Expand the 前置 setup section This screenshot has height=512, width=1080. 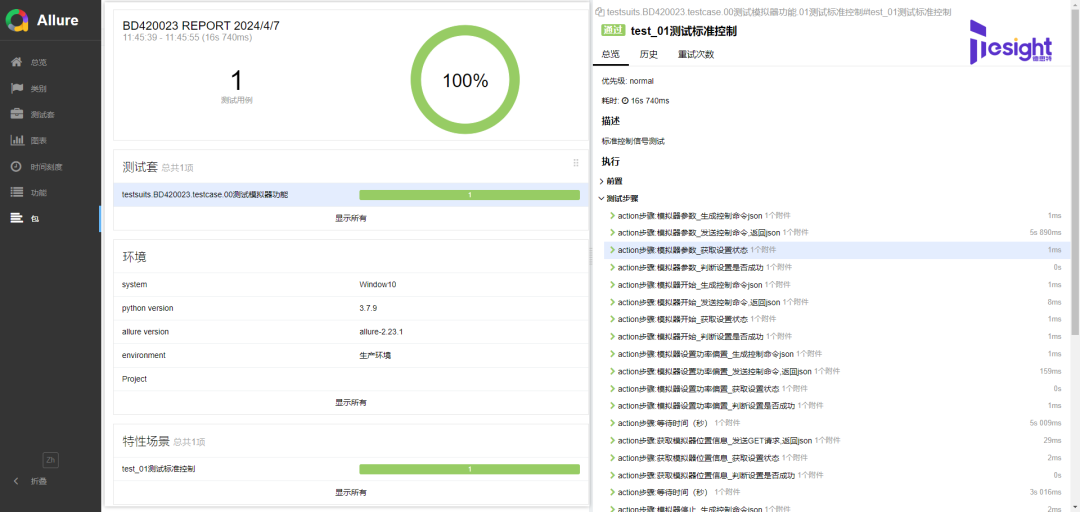point(612,181)
